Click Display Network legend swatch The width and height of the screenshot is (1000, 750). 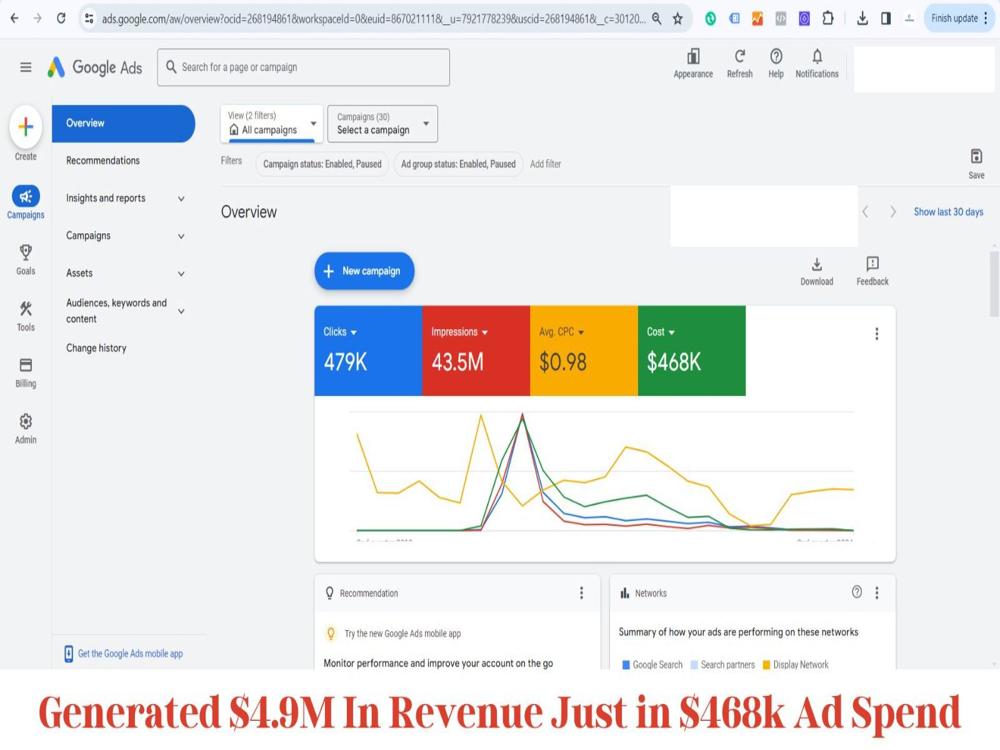[x=767, y=665]
